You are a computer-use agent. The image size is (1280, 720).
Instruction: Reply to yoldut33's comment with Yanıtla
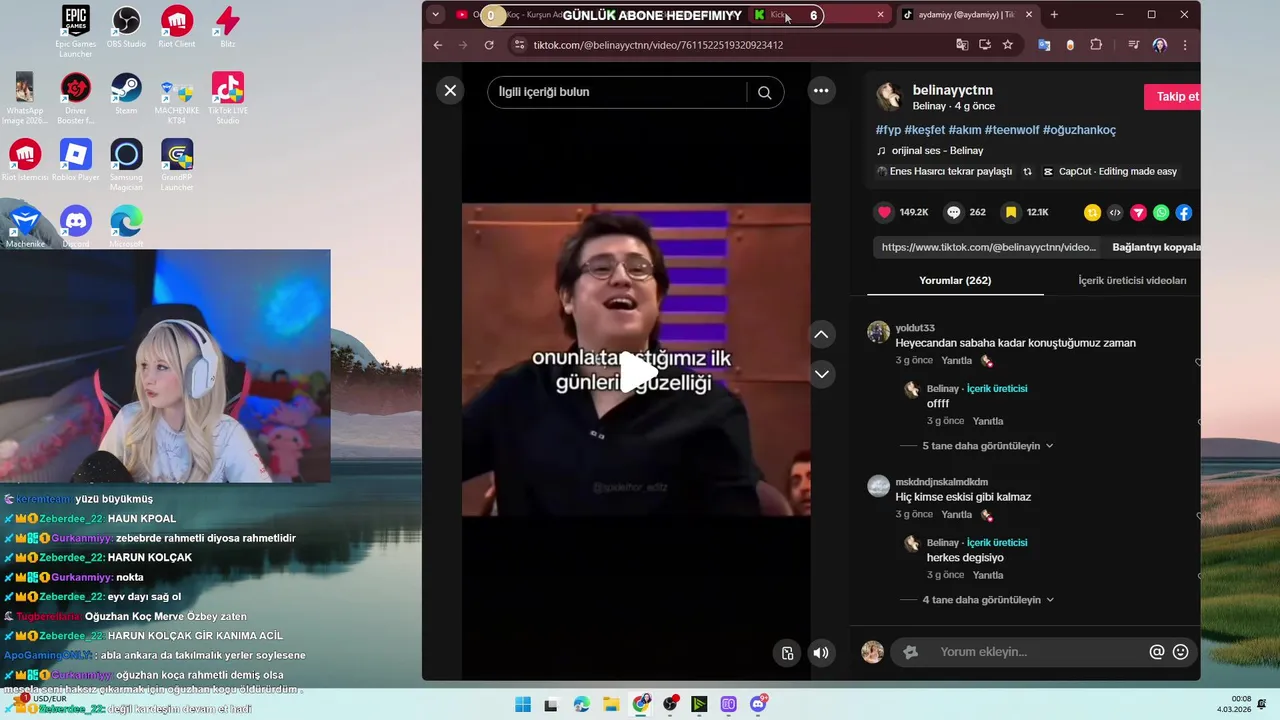pyautogui.click(x=956, y=361)
